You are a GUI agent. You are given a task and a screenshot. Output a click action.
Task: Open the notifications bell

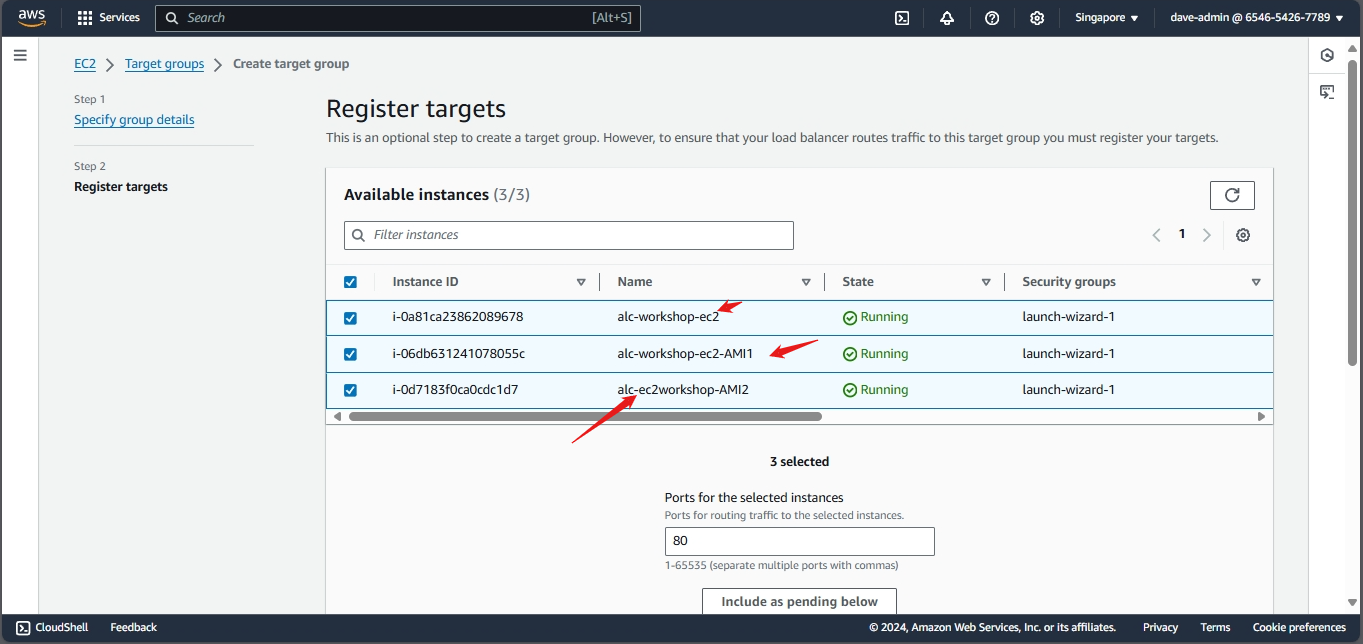coord(947,18)
